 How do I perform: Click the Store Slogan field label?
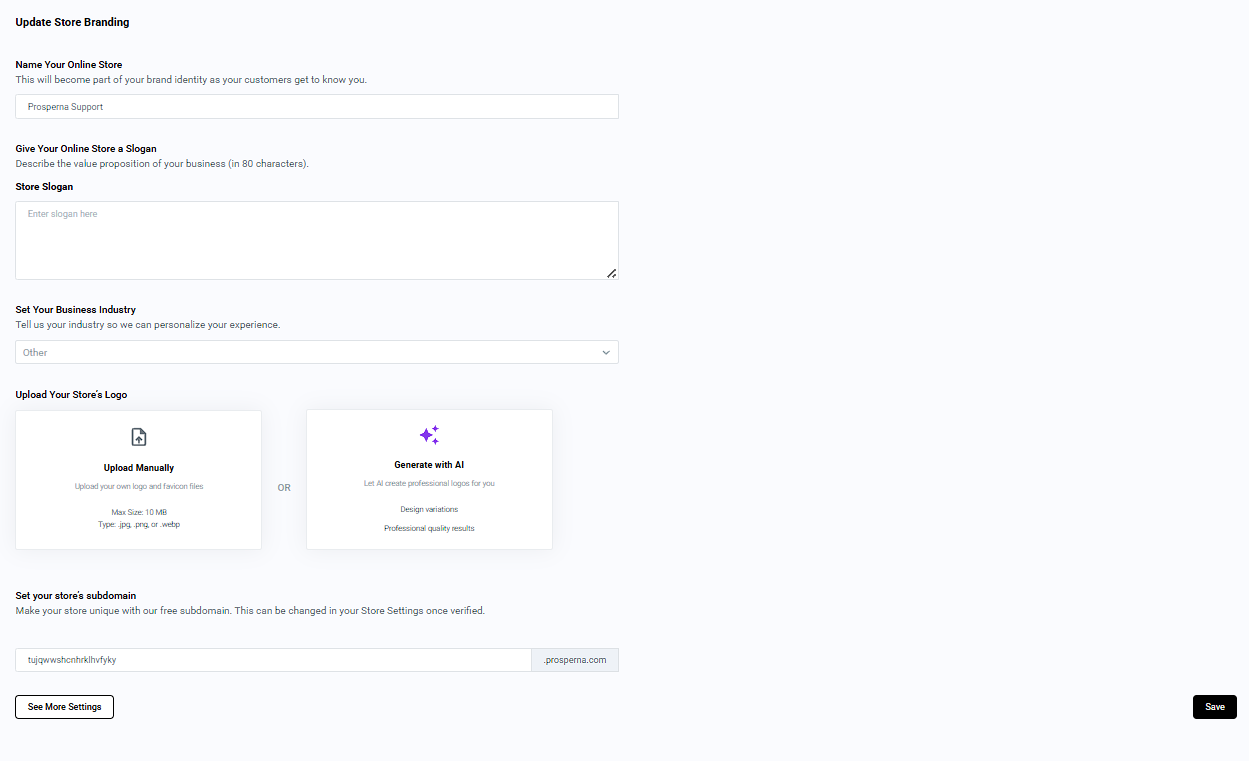point(44,187)
